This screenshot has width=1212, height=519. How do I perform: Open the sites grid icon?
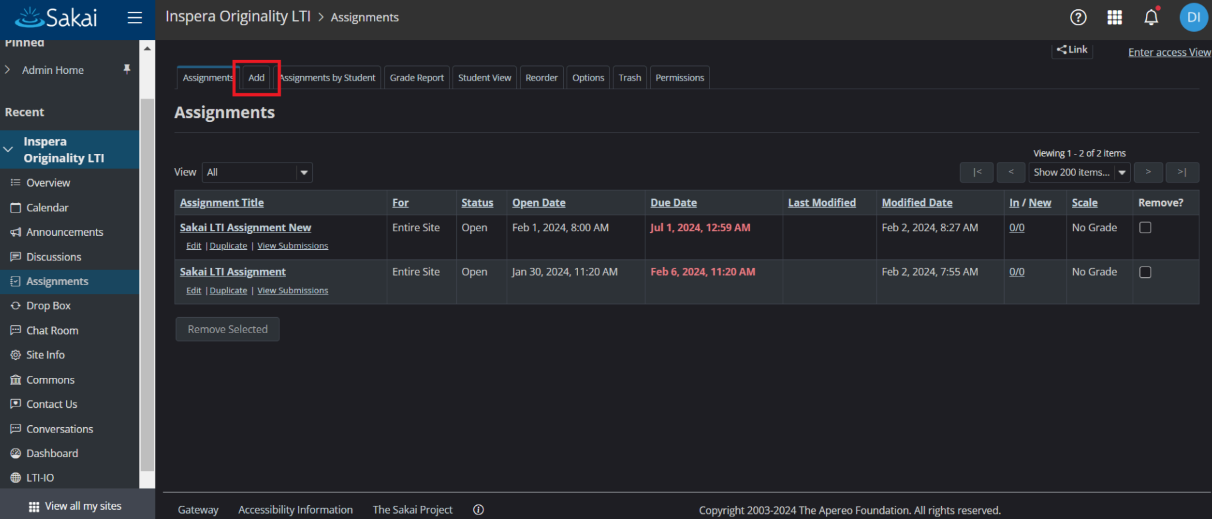coord(1115,17)
